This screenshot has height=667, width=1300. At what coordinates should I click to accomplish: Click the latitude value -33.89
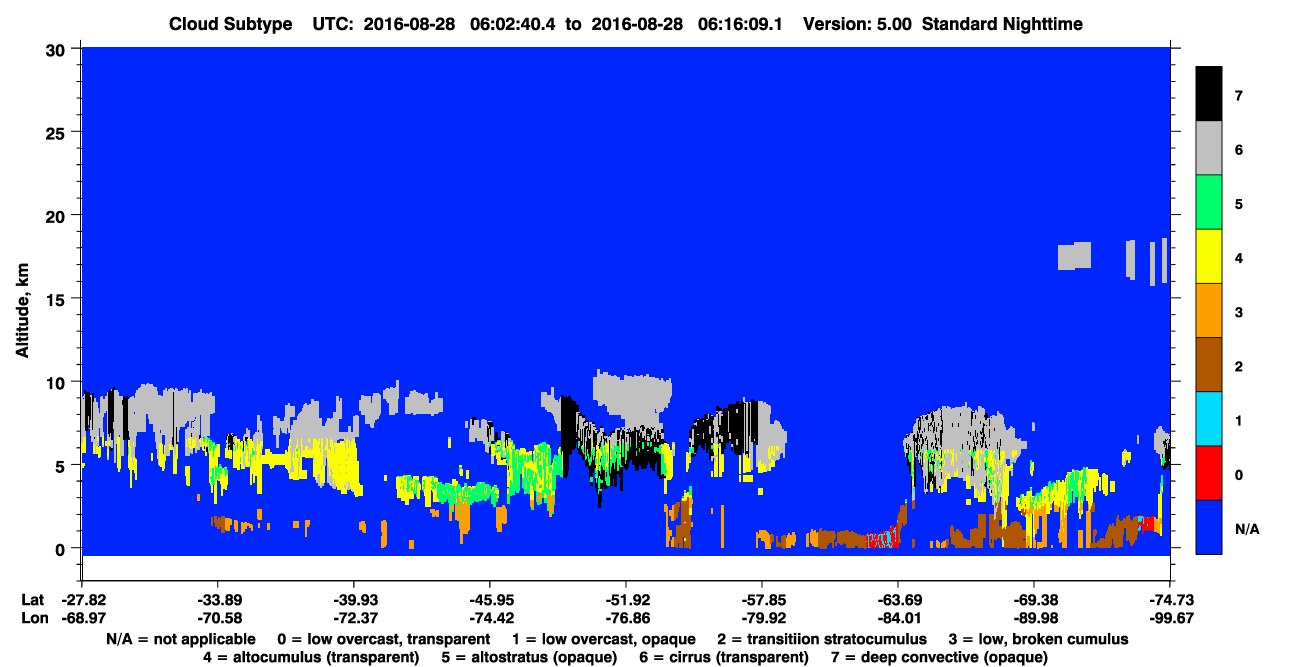[x=218, y=600]
